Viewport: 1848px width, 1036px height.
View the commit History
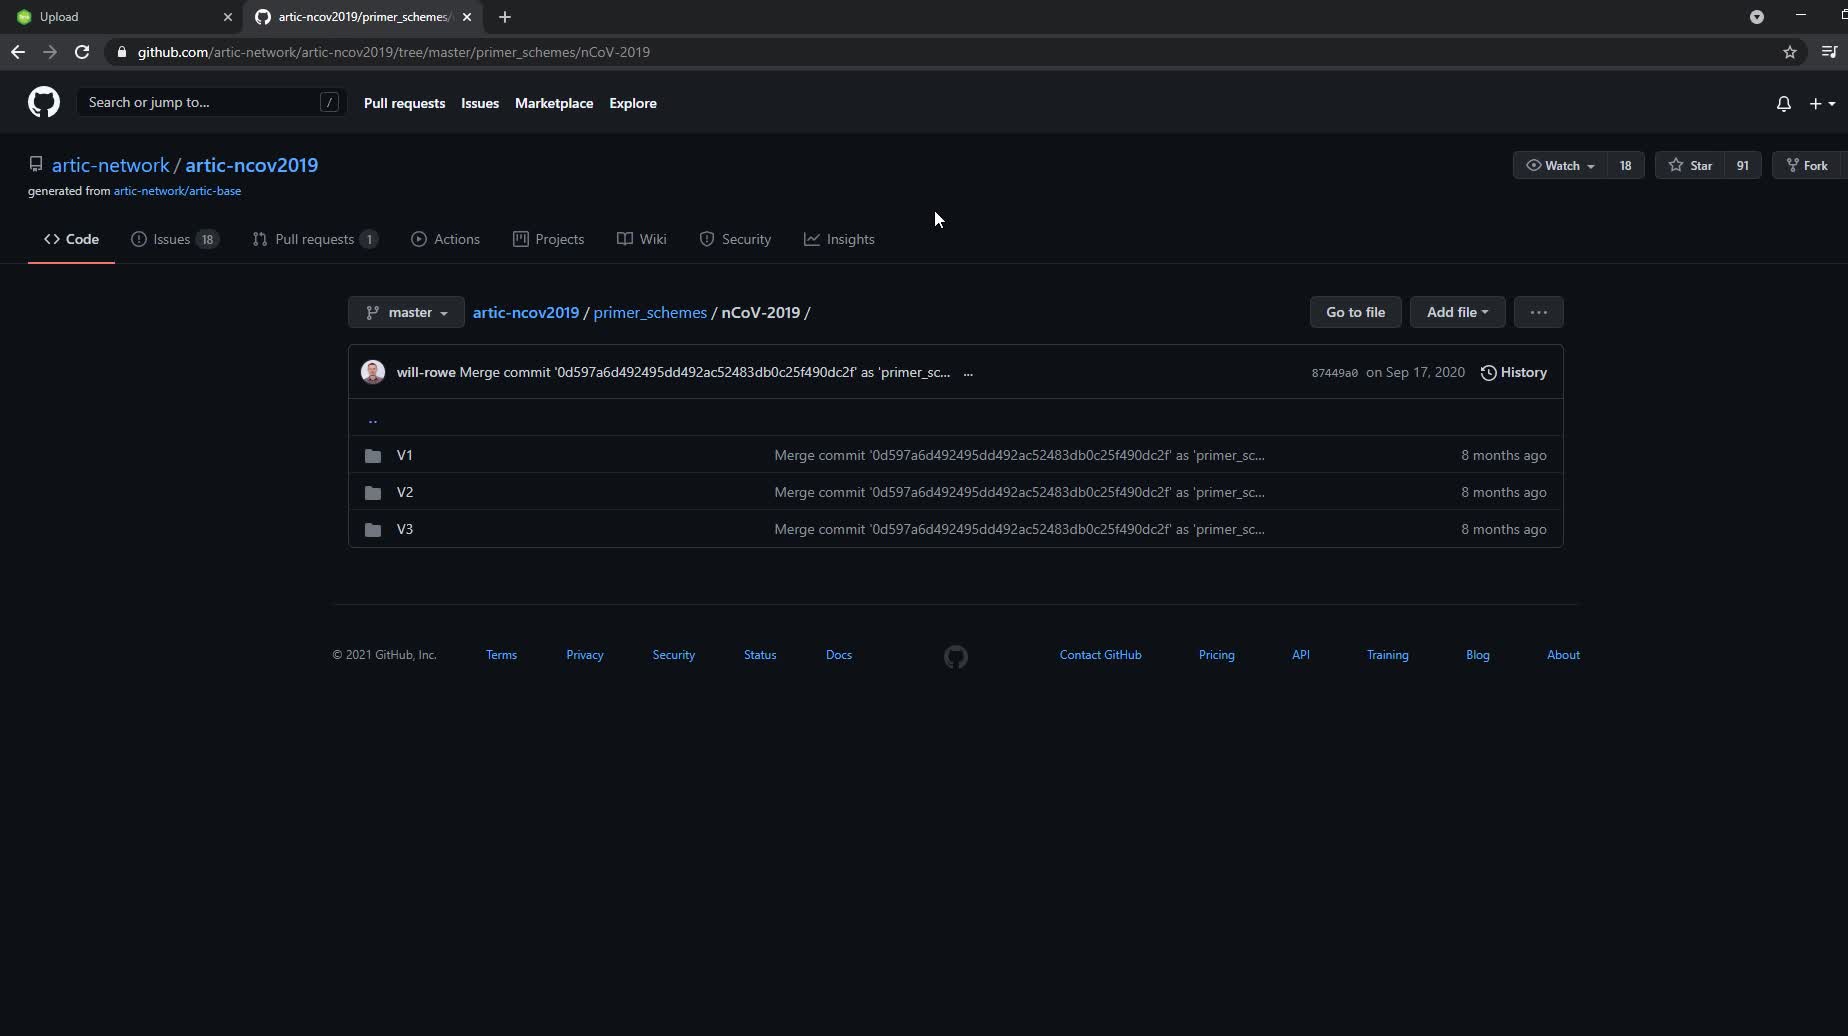[x=1513, y=372]
